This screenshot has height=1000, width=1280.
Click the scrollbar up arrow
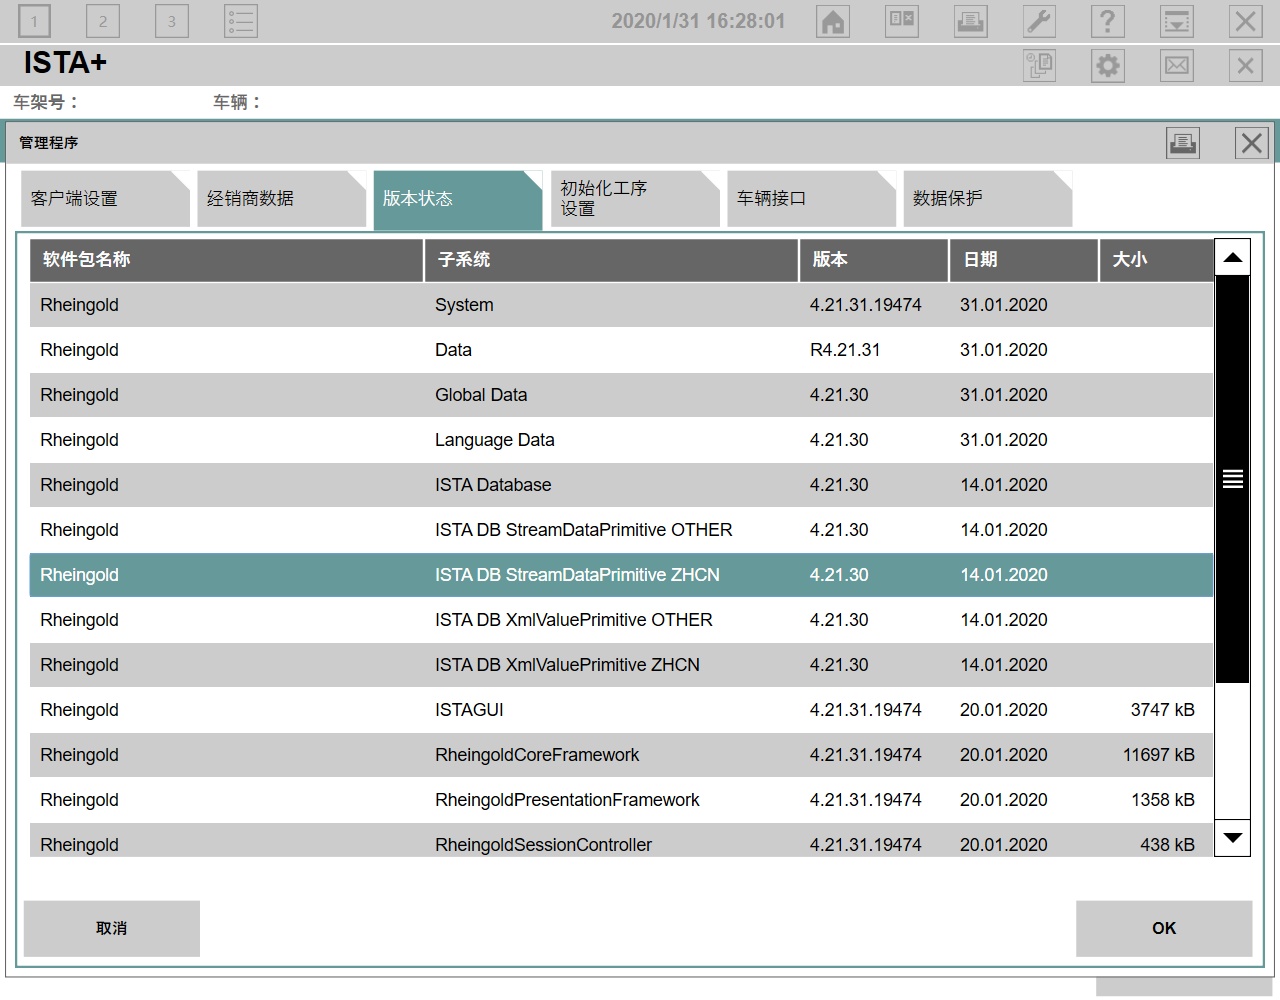tap(1233, 258)
